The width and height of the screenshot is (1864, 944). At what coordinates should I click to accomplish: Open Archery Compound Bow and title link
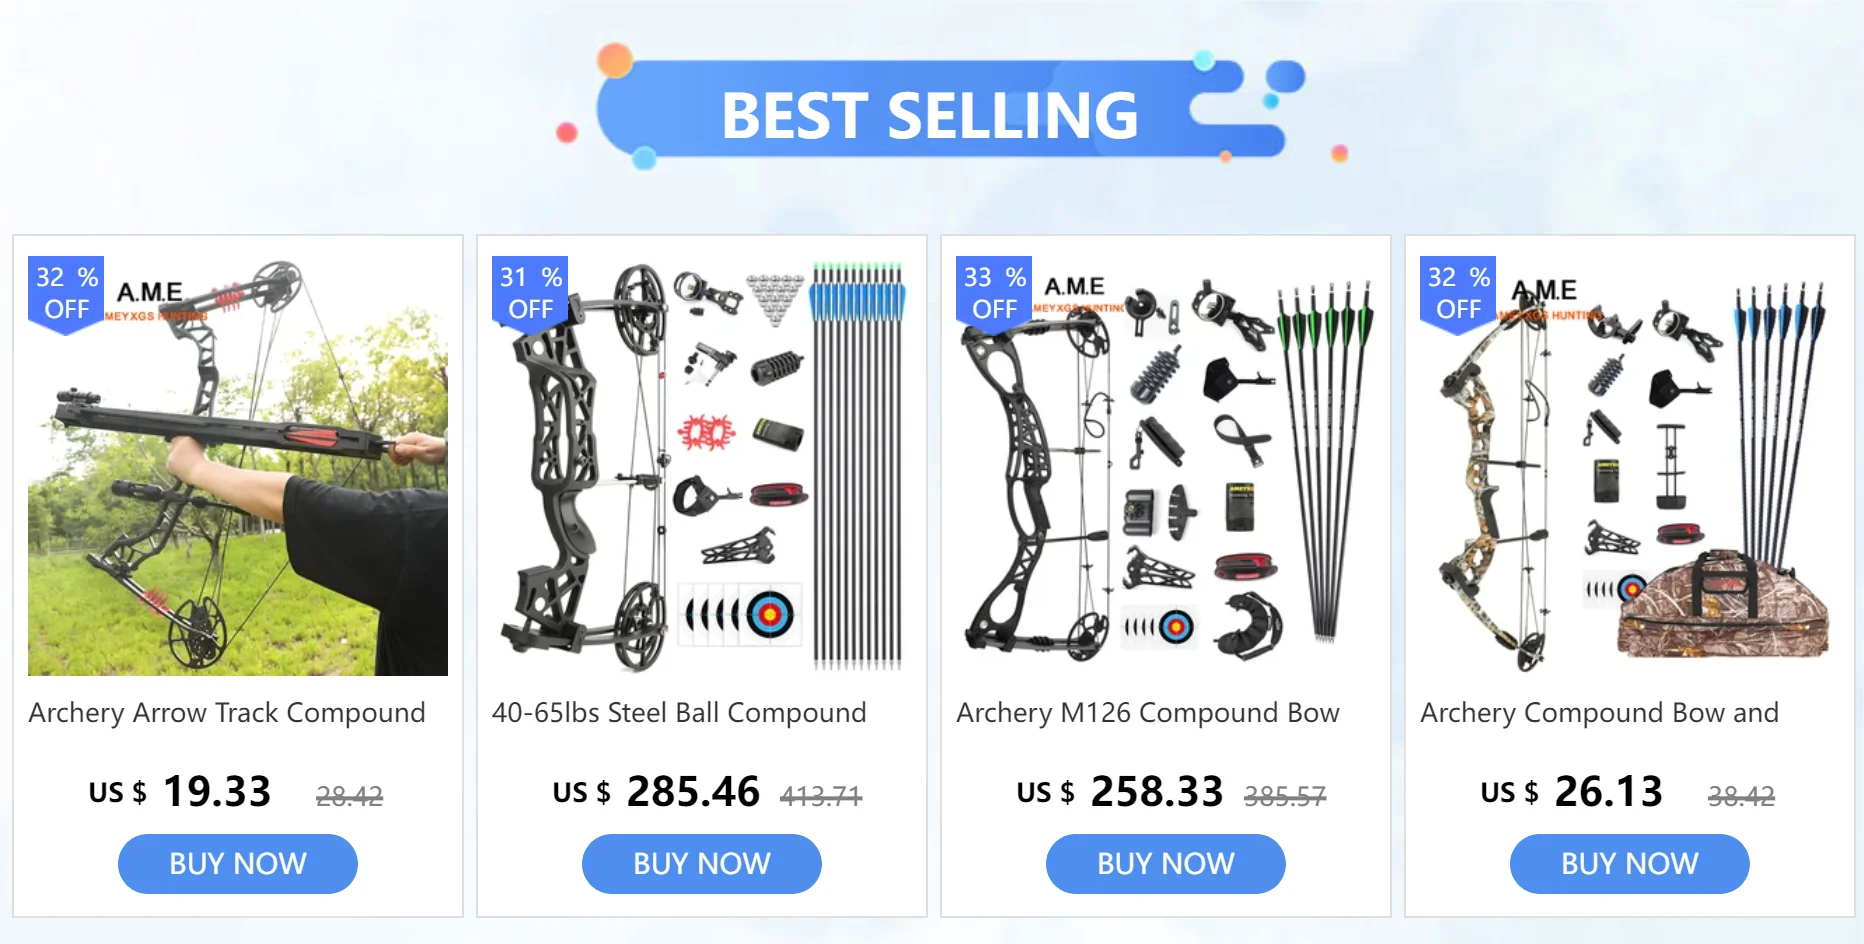(x=1600, y=713)
